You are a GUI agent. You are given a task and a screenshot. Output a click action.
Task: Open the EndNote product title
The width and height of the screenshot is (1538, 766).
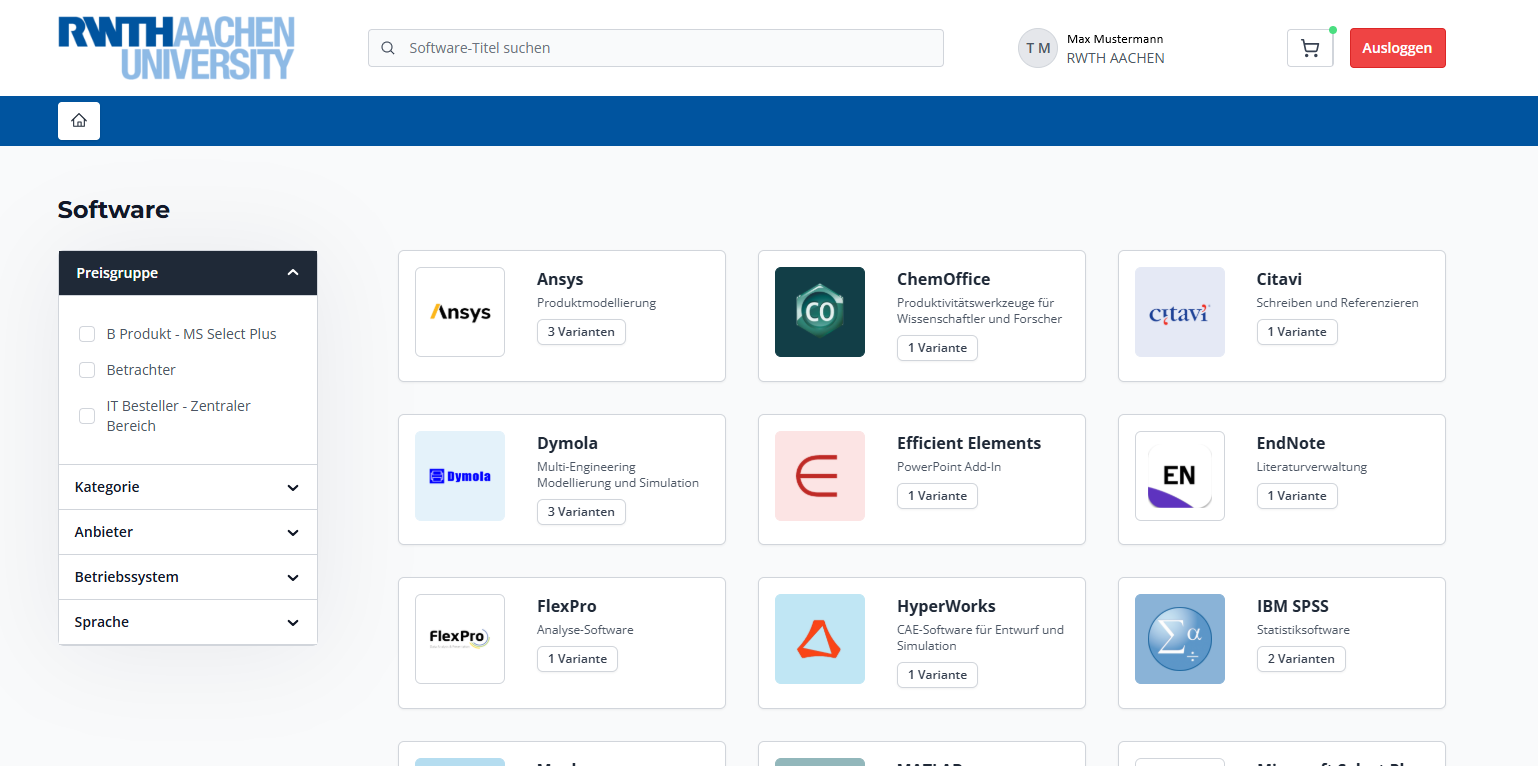[1291, 443]
